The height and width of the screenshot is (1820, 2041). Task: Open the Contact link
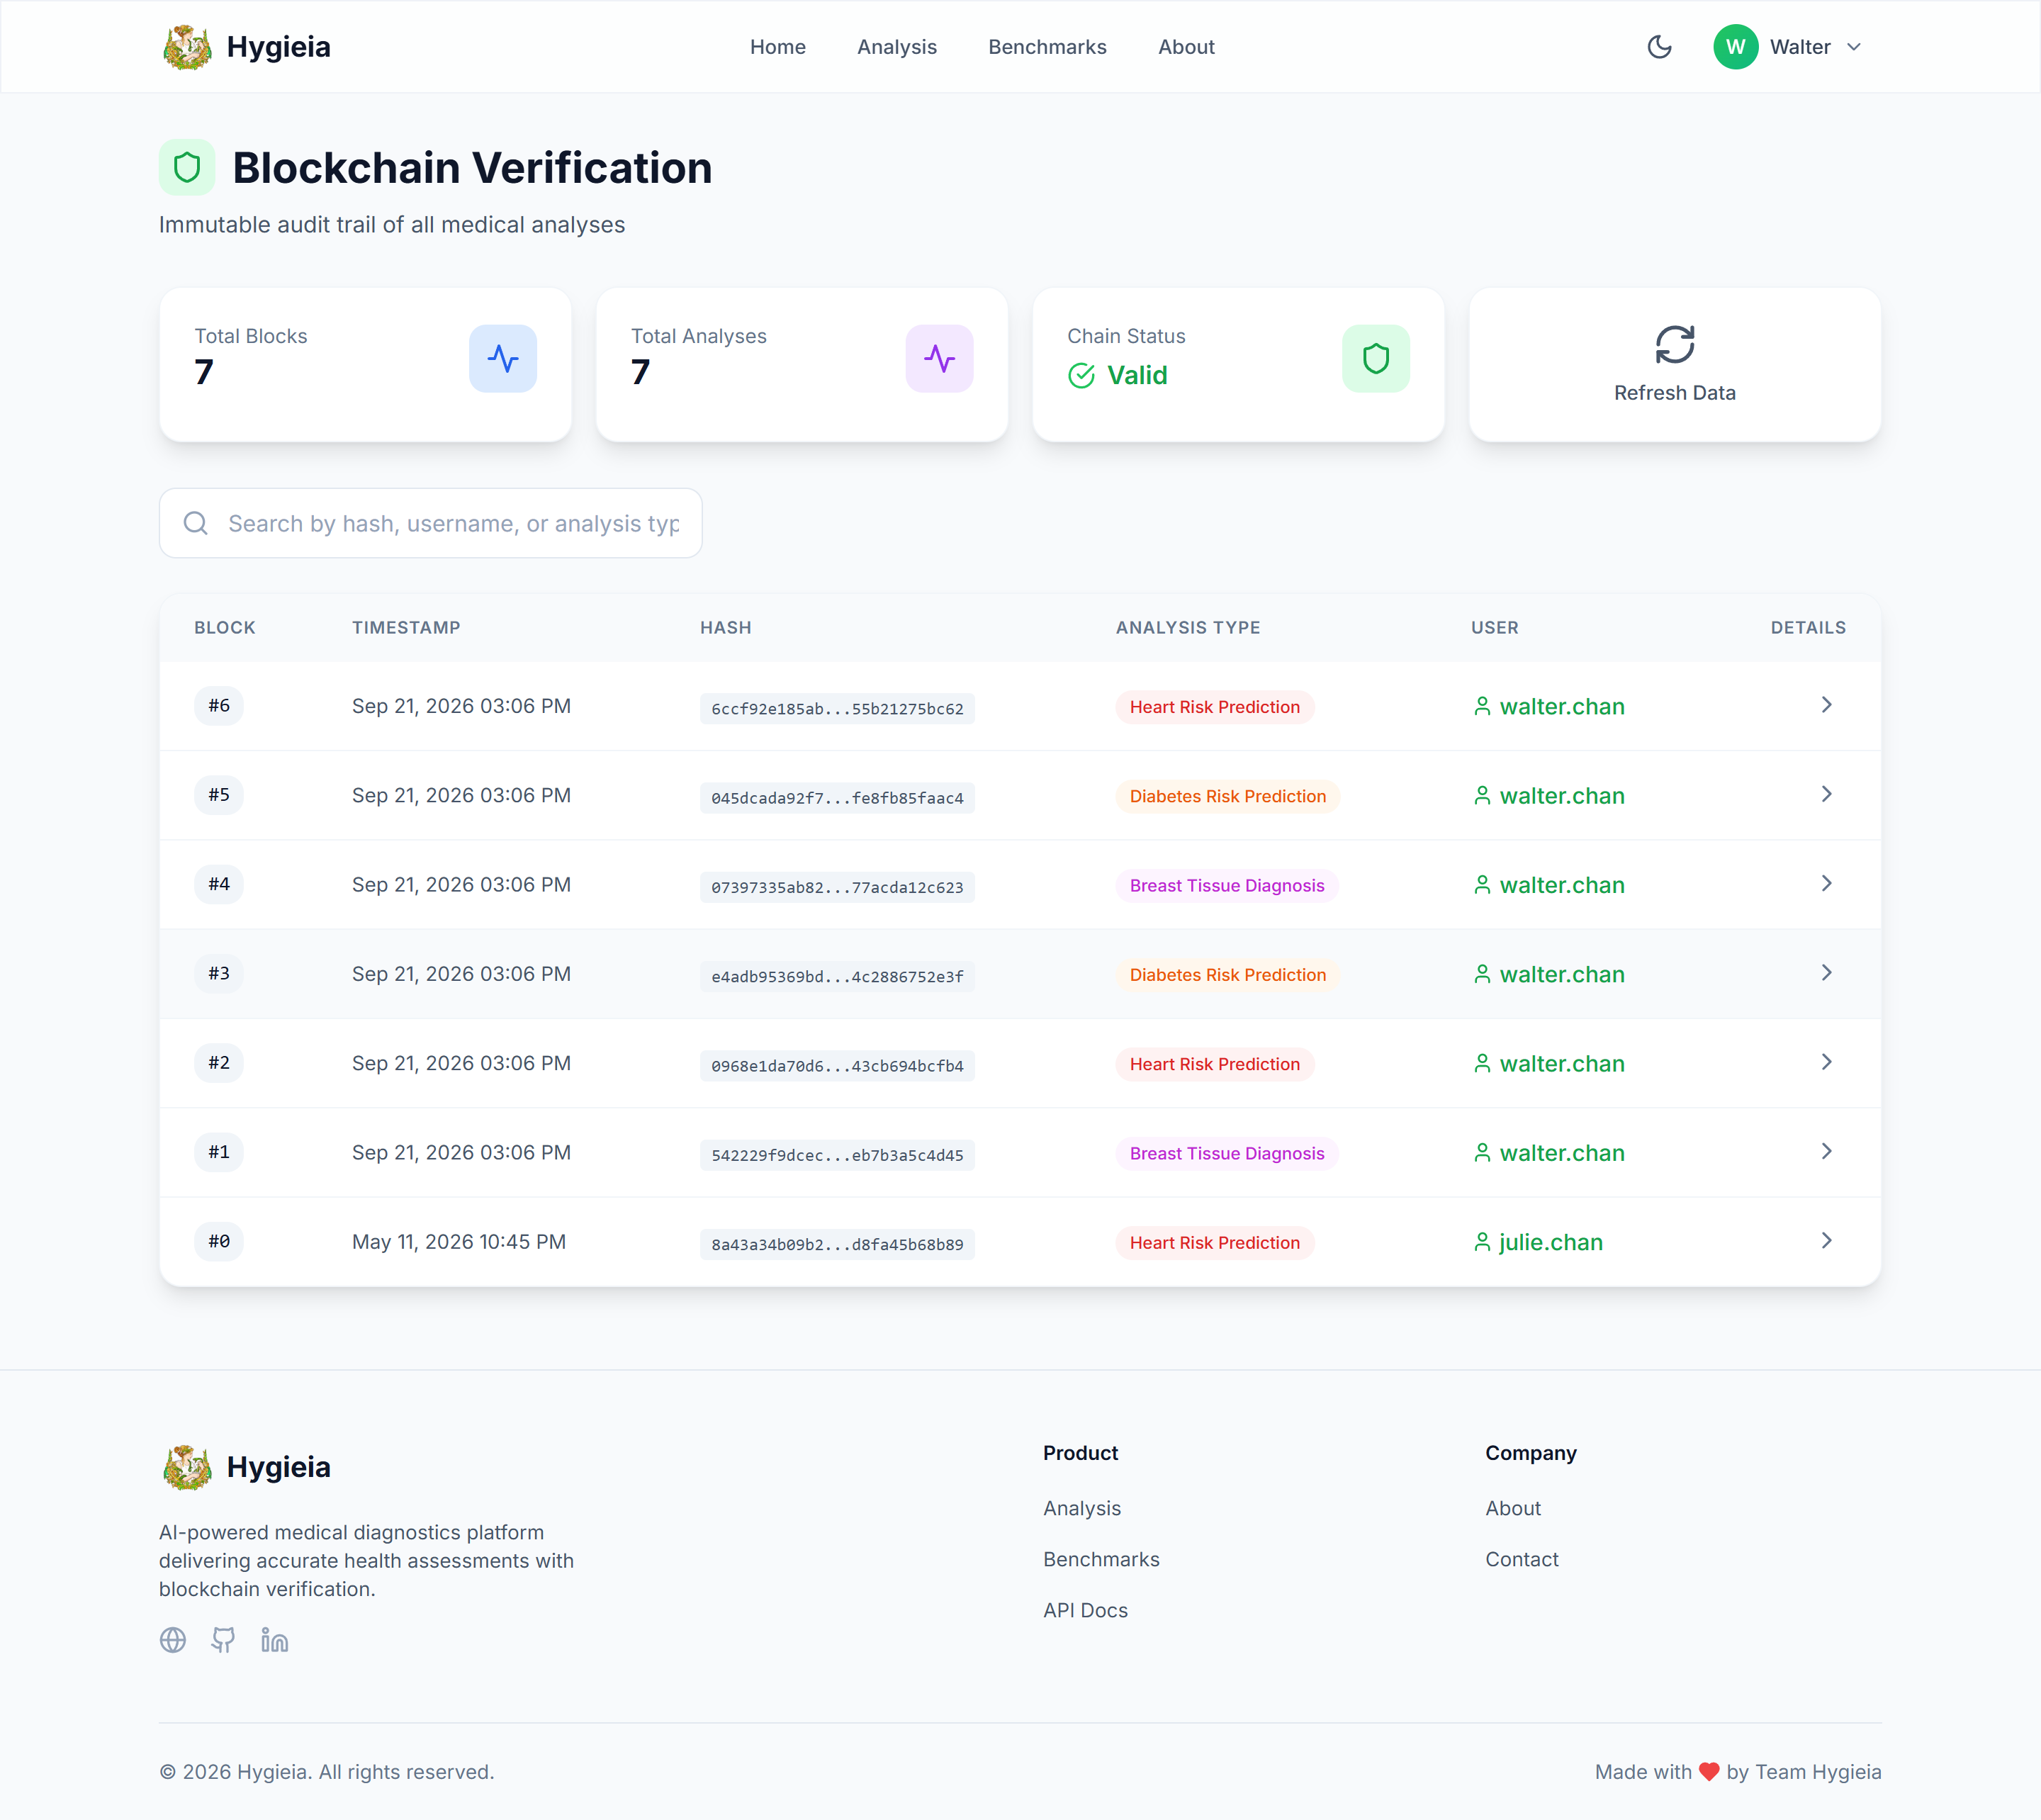1522,1559
